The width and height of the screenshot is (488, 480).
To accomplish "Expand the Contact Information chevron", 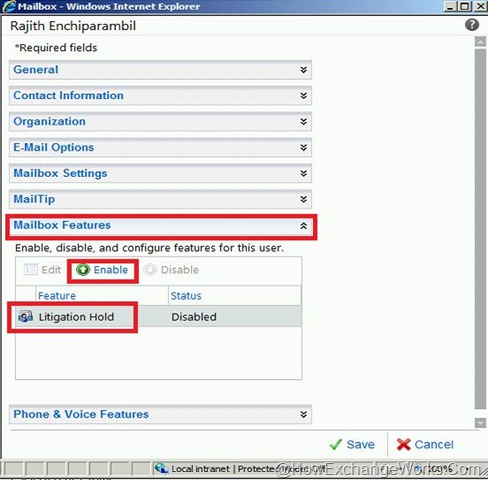I will (303, 96).
